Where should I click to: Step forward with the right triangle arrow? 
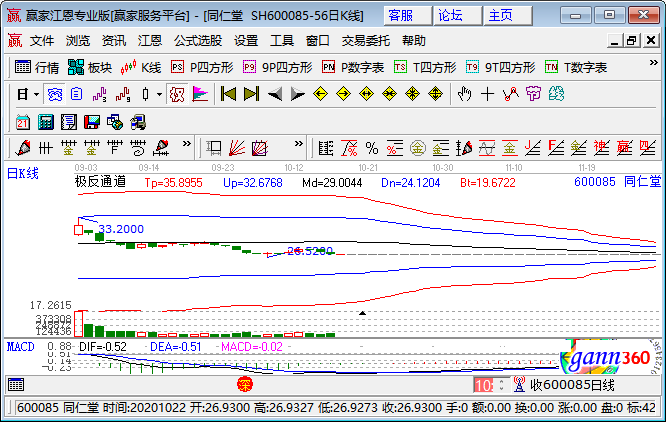pos(298,94)
